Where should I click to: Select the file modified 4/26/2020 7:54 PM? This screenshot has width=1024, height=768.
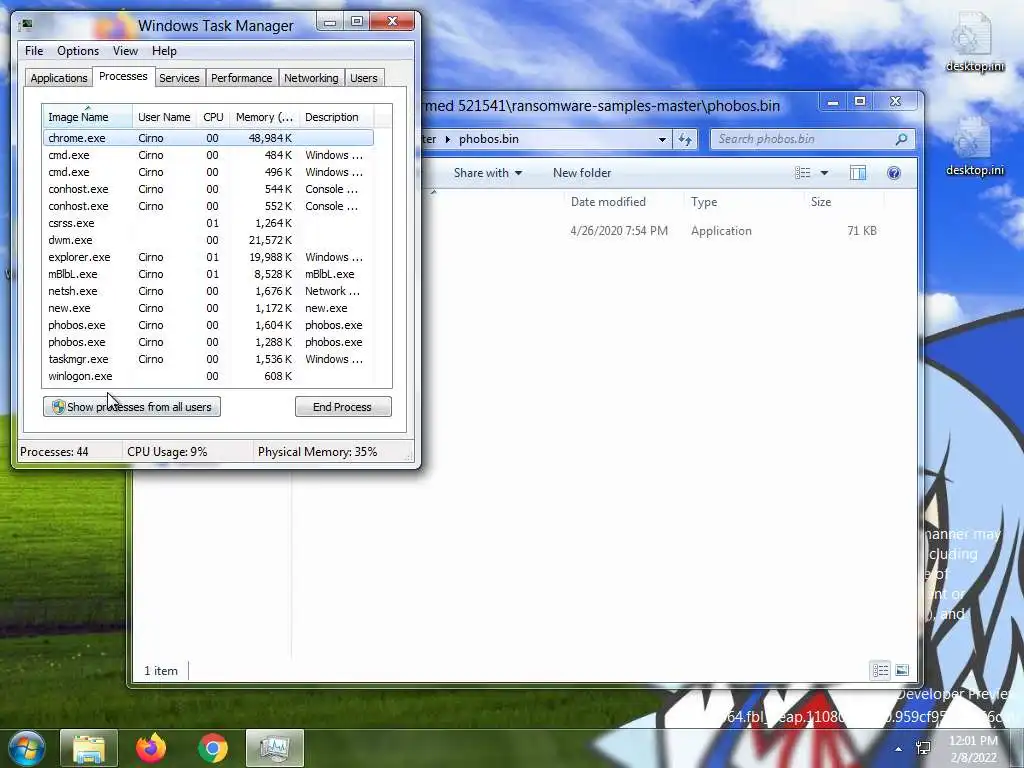653,231
